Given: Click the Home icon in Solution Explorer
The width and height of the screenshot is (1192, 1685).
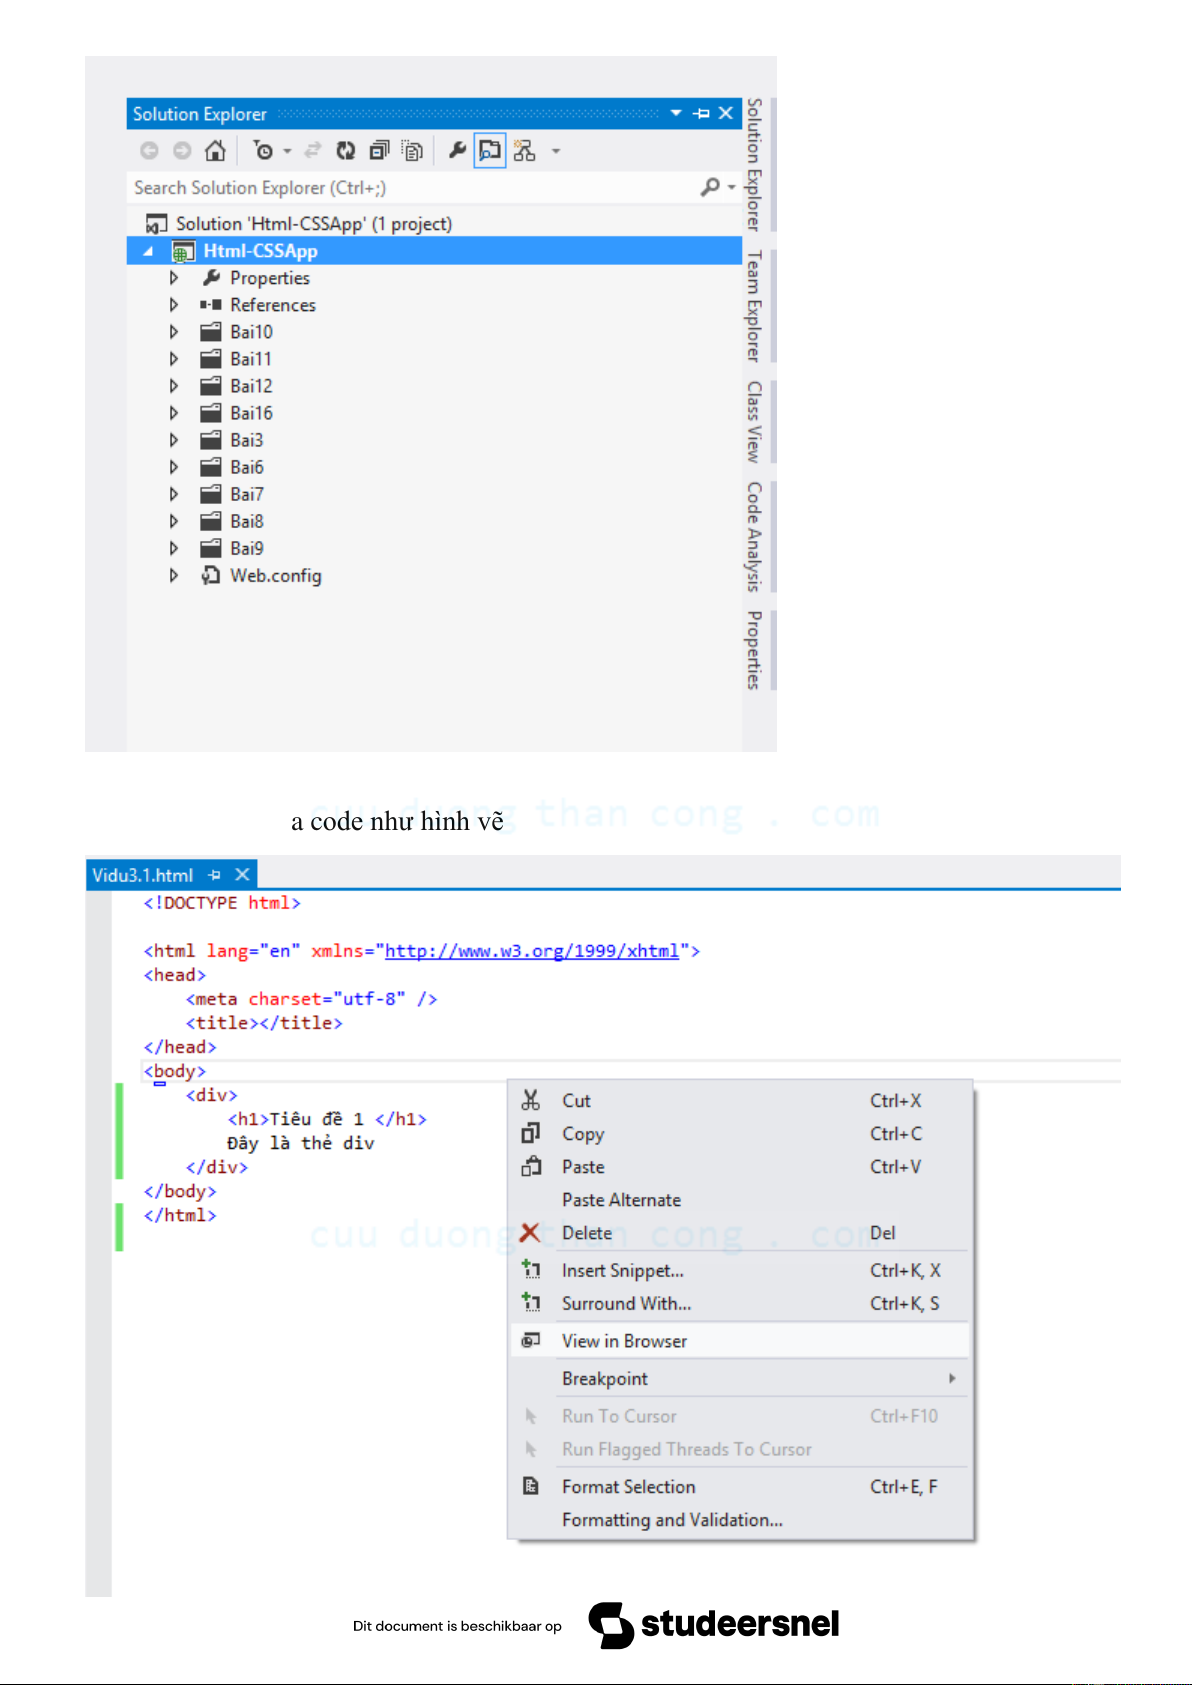Looking at the screenshot, I should tap(215, 151).
